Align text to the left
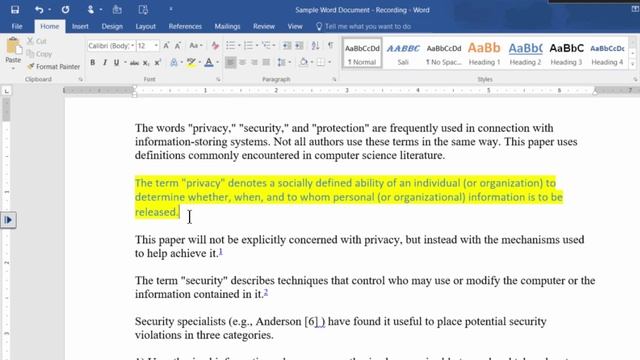Viewport: 640px width, 360px height. pos(230,62)
